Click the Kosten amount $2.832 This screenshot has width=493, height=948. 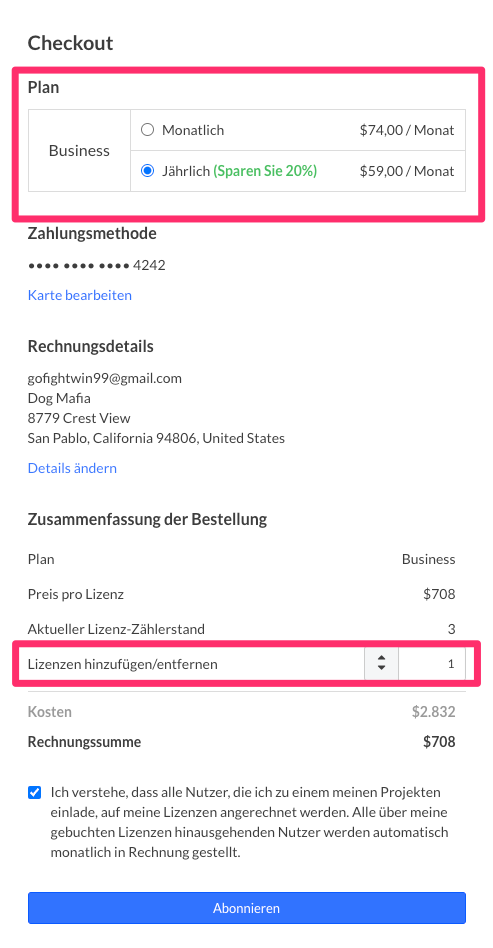point(434,712)
